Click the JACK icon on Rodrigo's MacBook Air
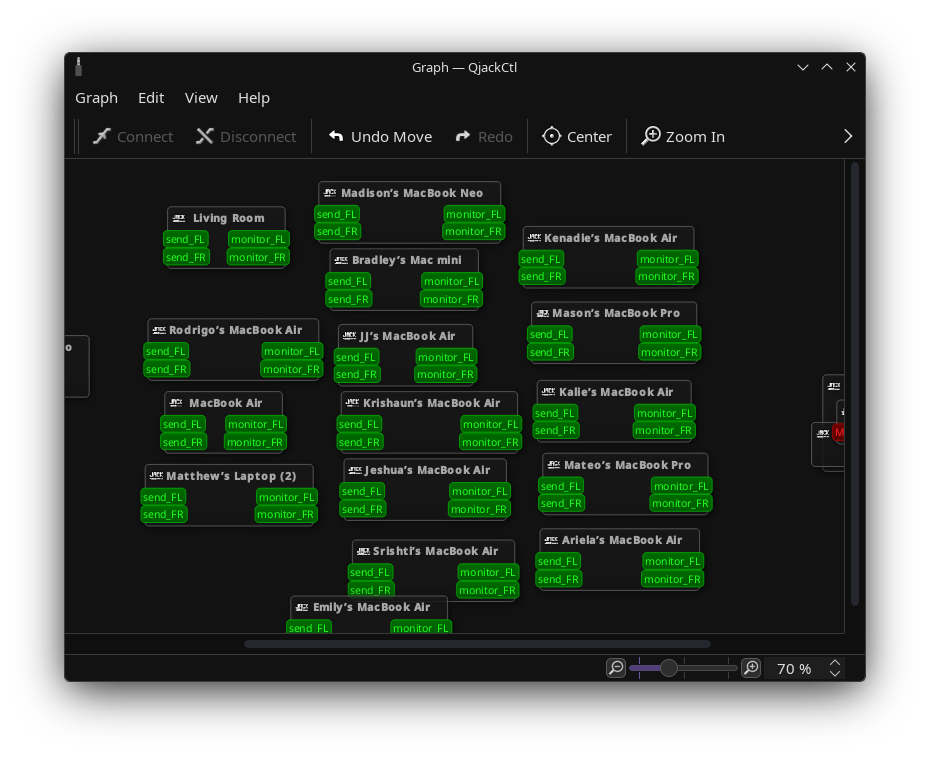930x758 pixels. 159,330
